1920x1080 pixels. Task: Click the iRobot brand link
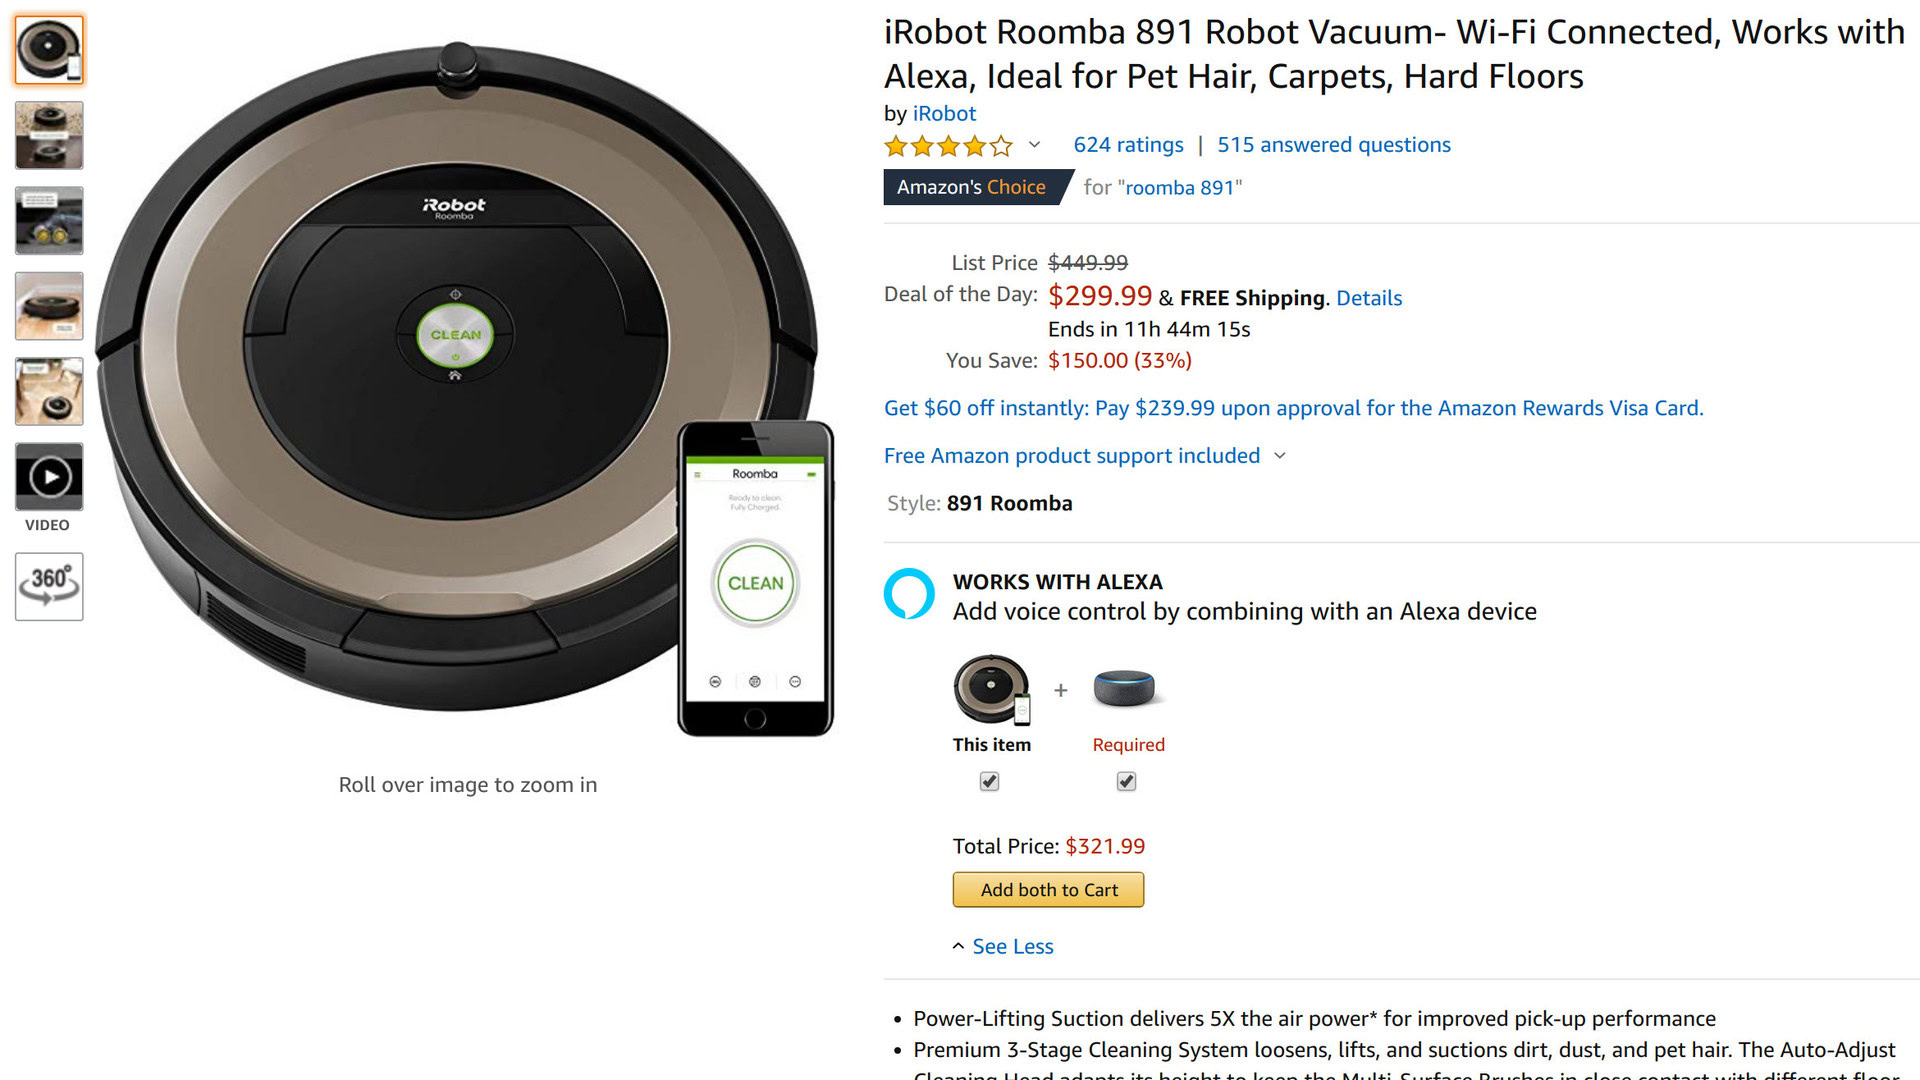pyautogui.click(x=944, y=114)
